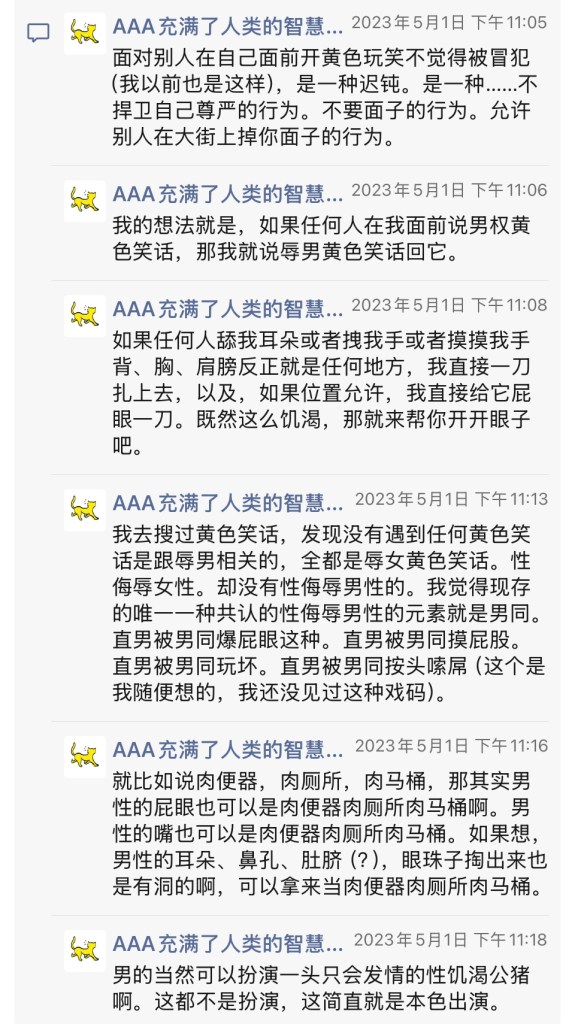Open username link on the 11:13 post
This screenshot has width=575, height=1024.
[x=227, y=503]
